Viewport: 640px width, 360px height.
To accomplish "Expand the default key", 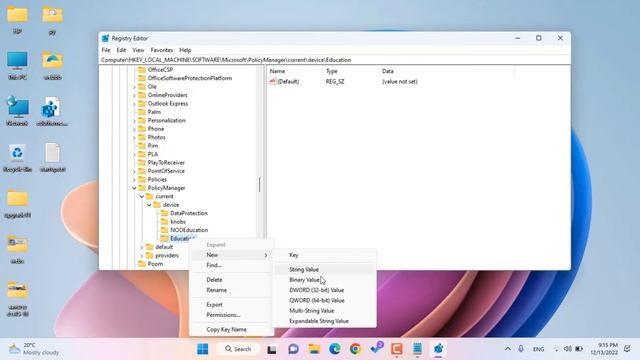I will pos(142,247).
